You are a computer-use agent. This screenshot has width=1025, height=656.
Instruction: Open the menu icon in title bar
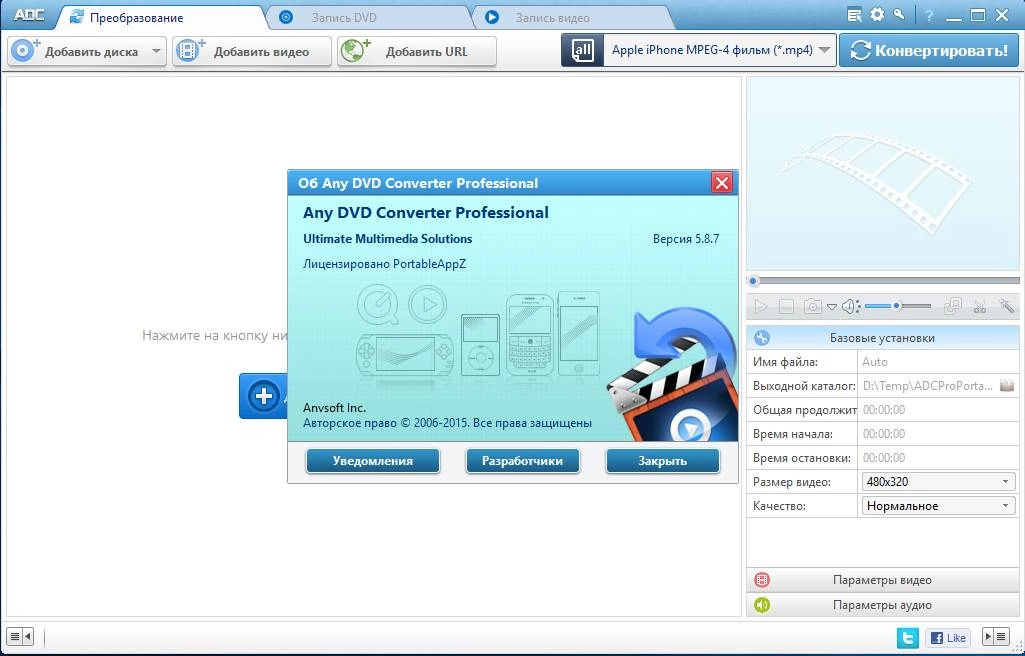pyautogui.click(x=854, y=15)
